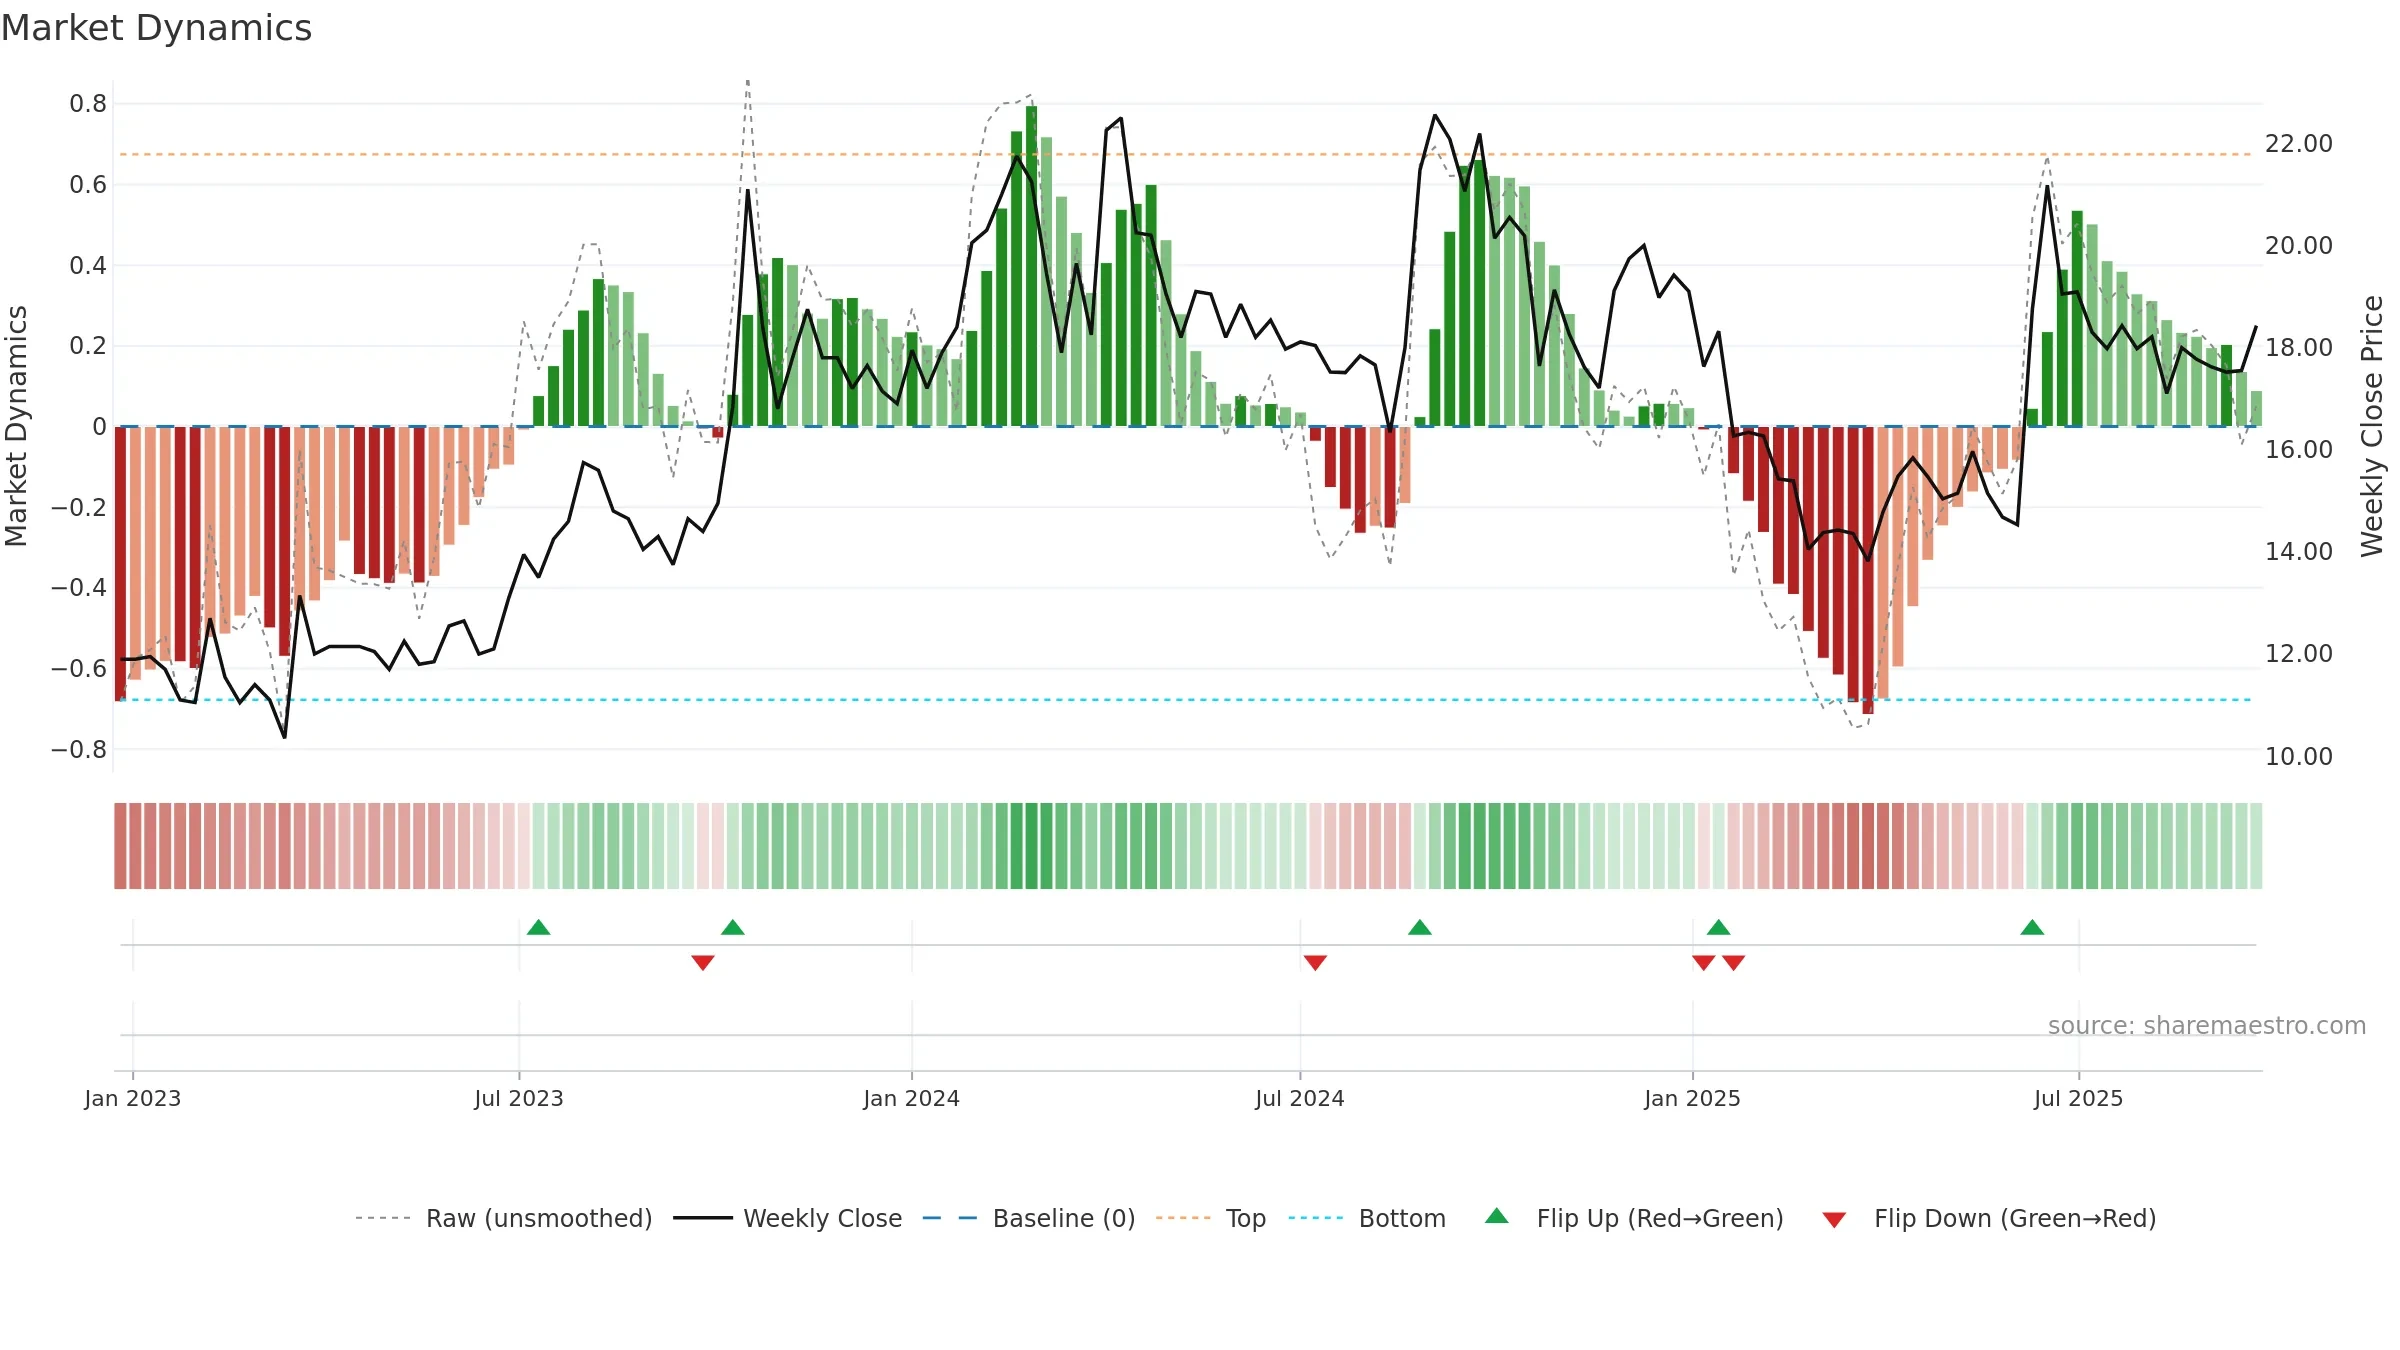Click the Flip Up marker at Jul 2023

(x=538, y=927)
